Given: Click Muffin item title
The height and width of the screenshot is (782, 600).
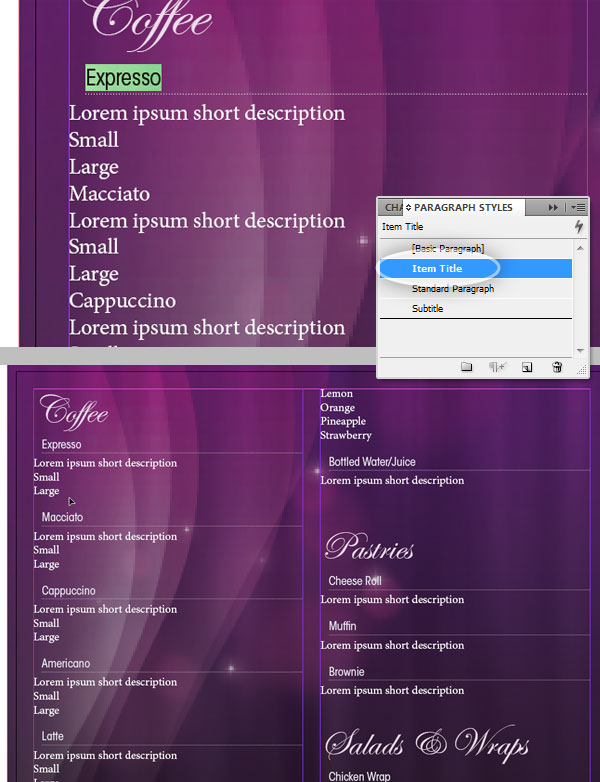Looking at the screenshot, I should pyautogui.click(x=342, y=626).
